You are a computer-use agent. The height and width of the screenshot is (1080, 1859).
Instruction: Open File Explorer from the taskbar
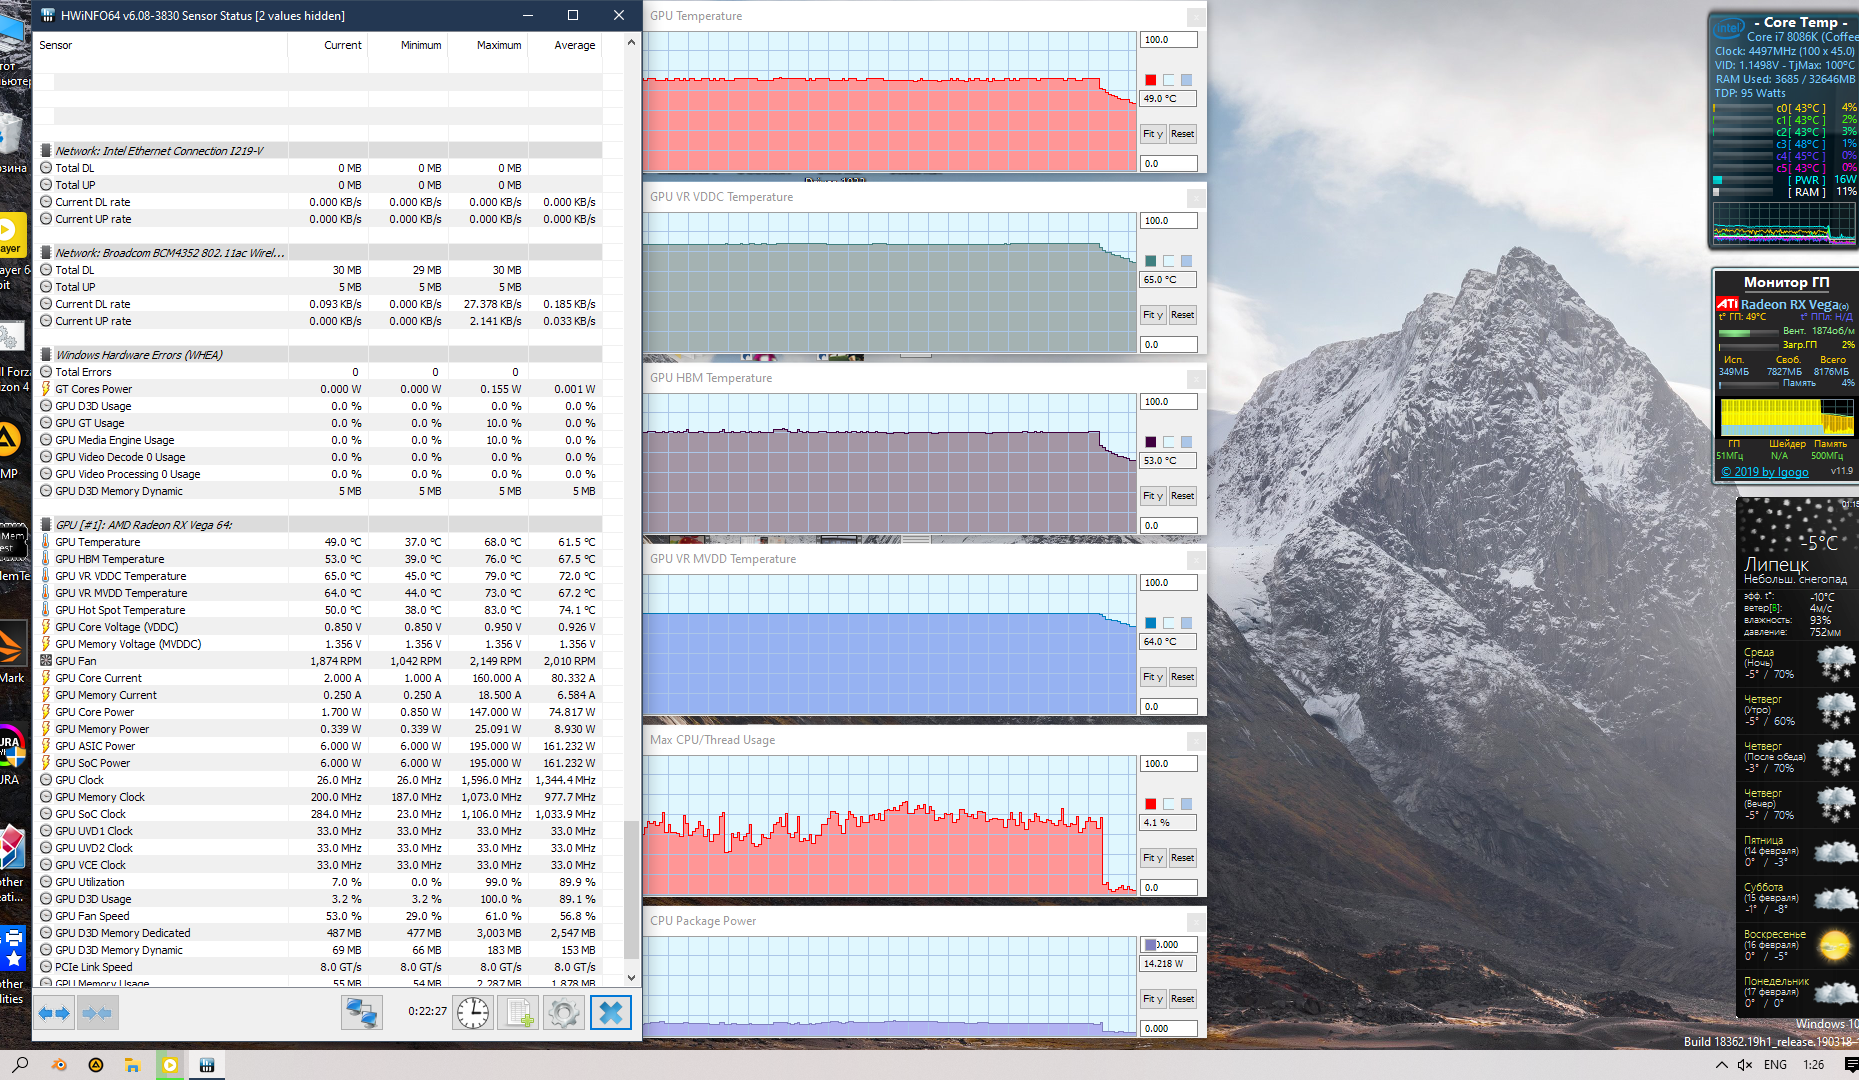[x=133, y=1065]
